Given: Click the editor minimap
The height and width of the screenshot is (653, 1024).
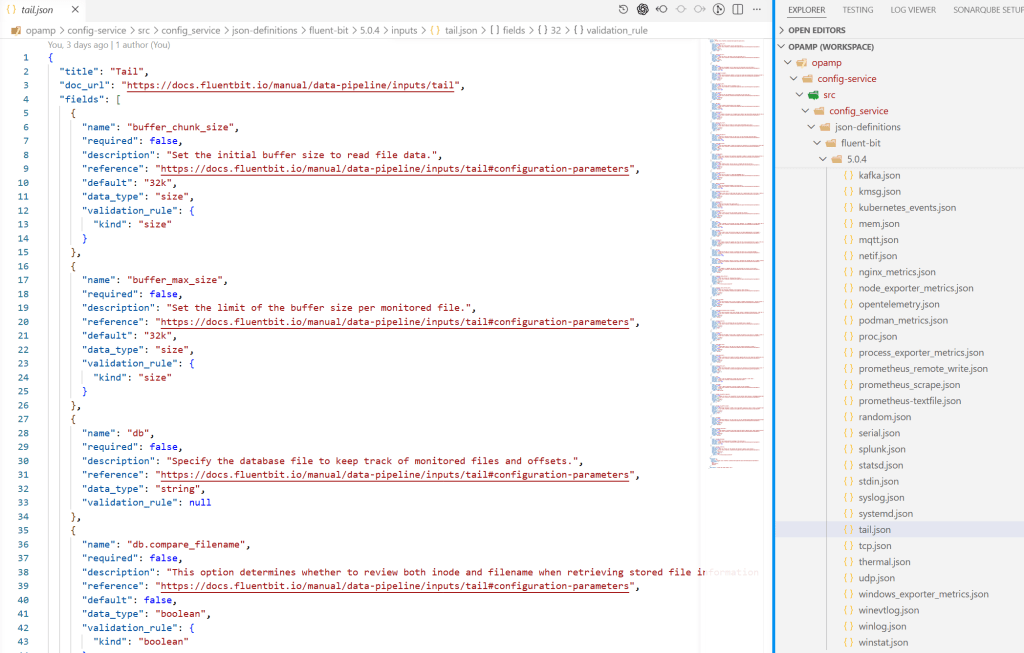Looking at the screenshot, I should tap(737, 255).
